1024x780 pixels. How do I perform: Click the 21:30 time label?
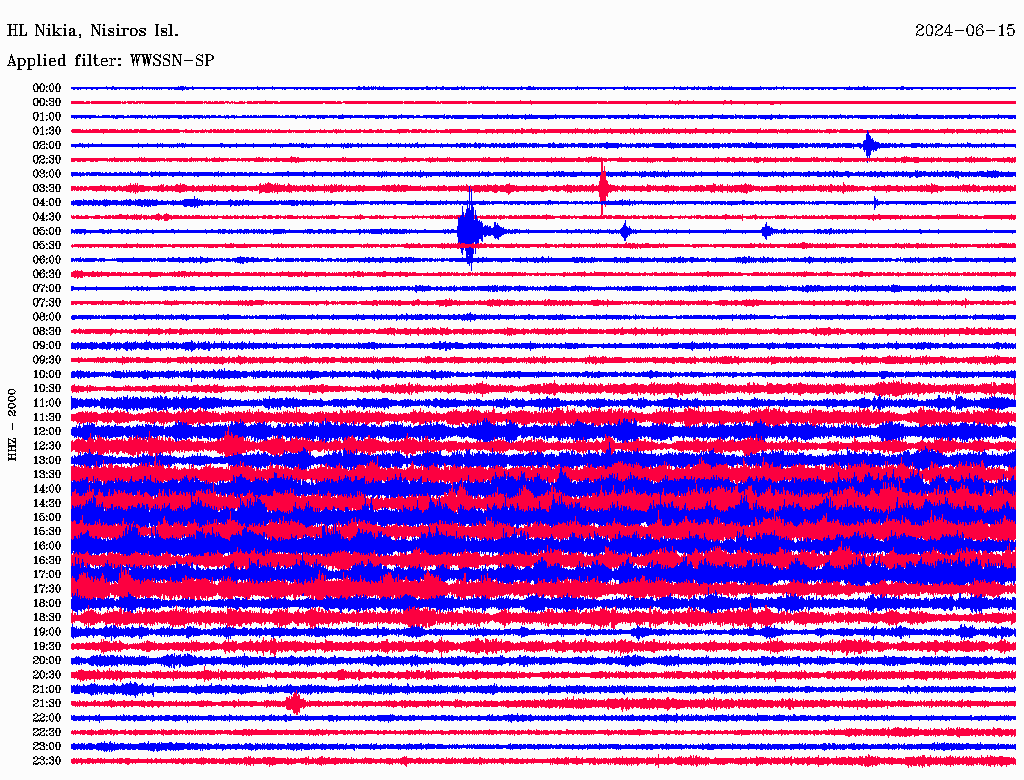coord(46,704)
